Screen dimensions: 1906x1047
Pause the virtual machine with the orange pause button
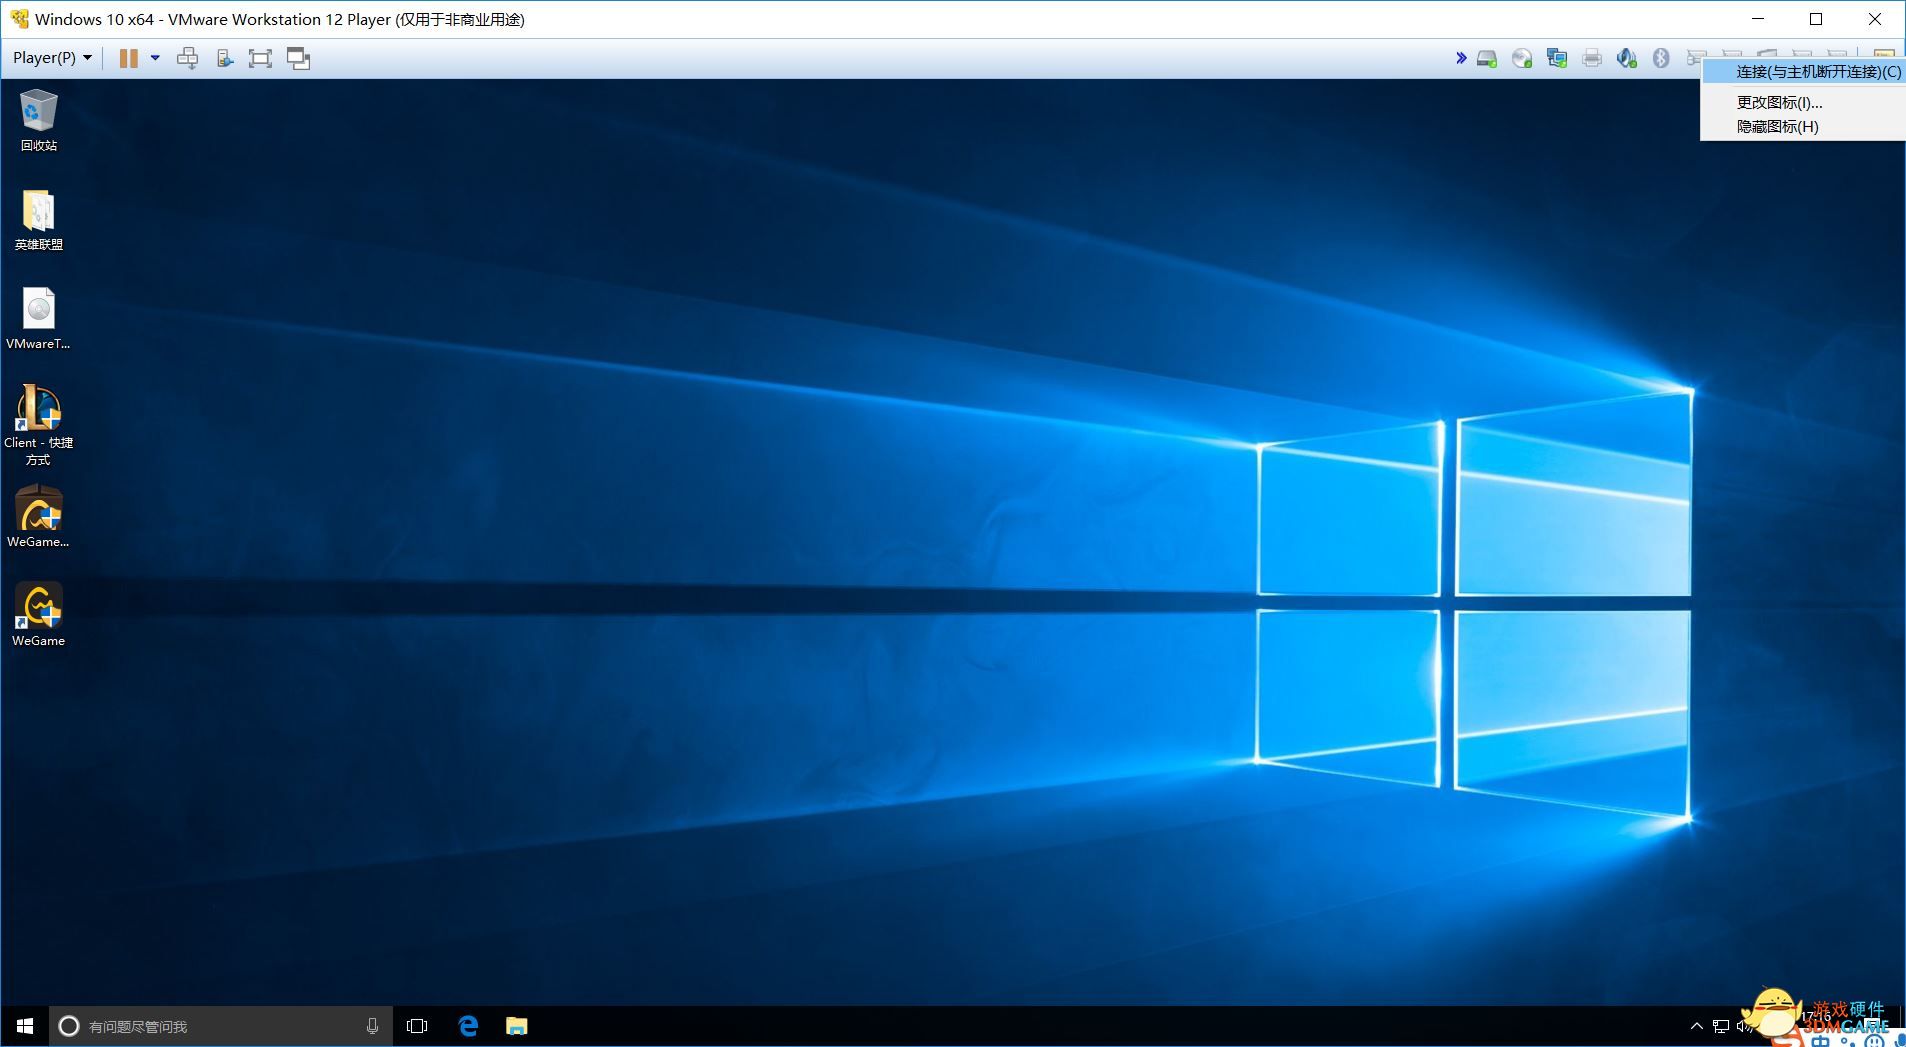tap(128, 58)
